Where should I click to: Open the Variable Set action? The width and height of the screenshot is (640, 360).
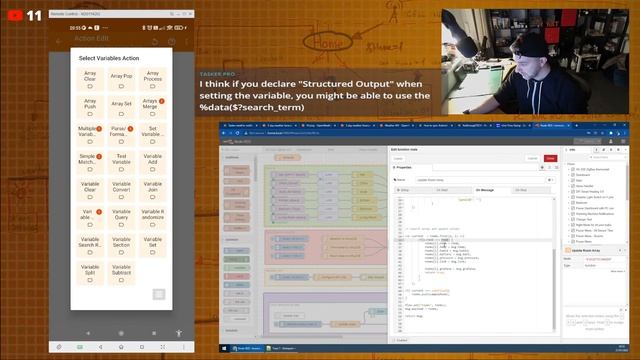click(152, 246)
